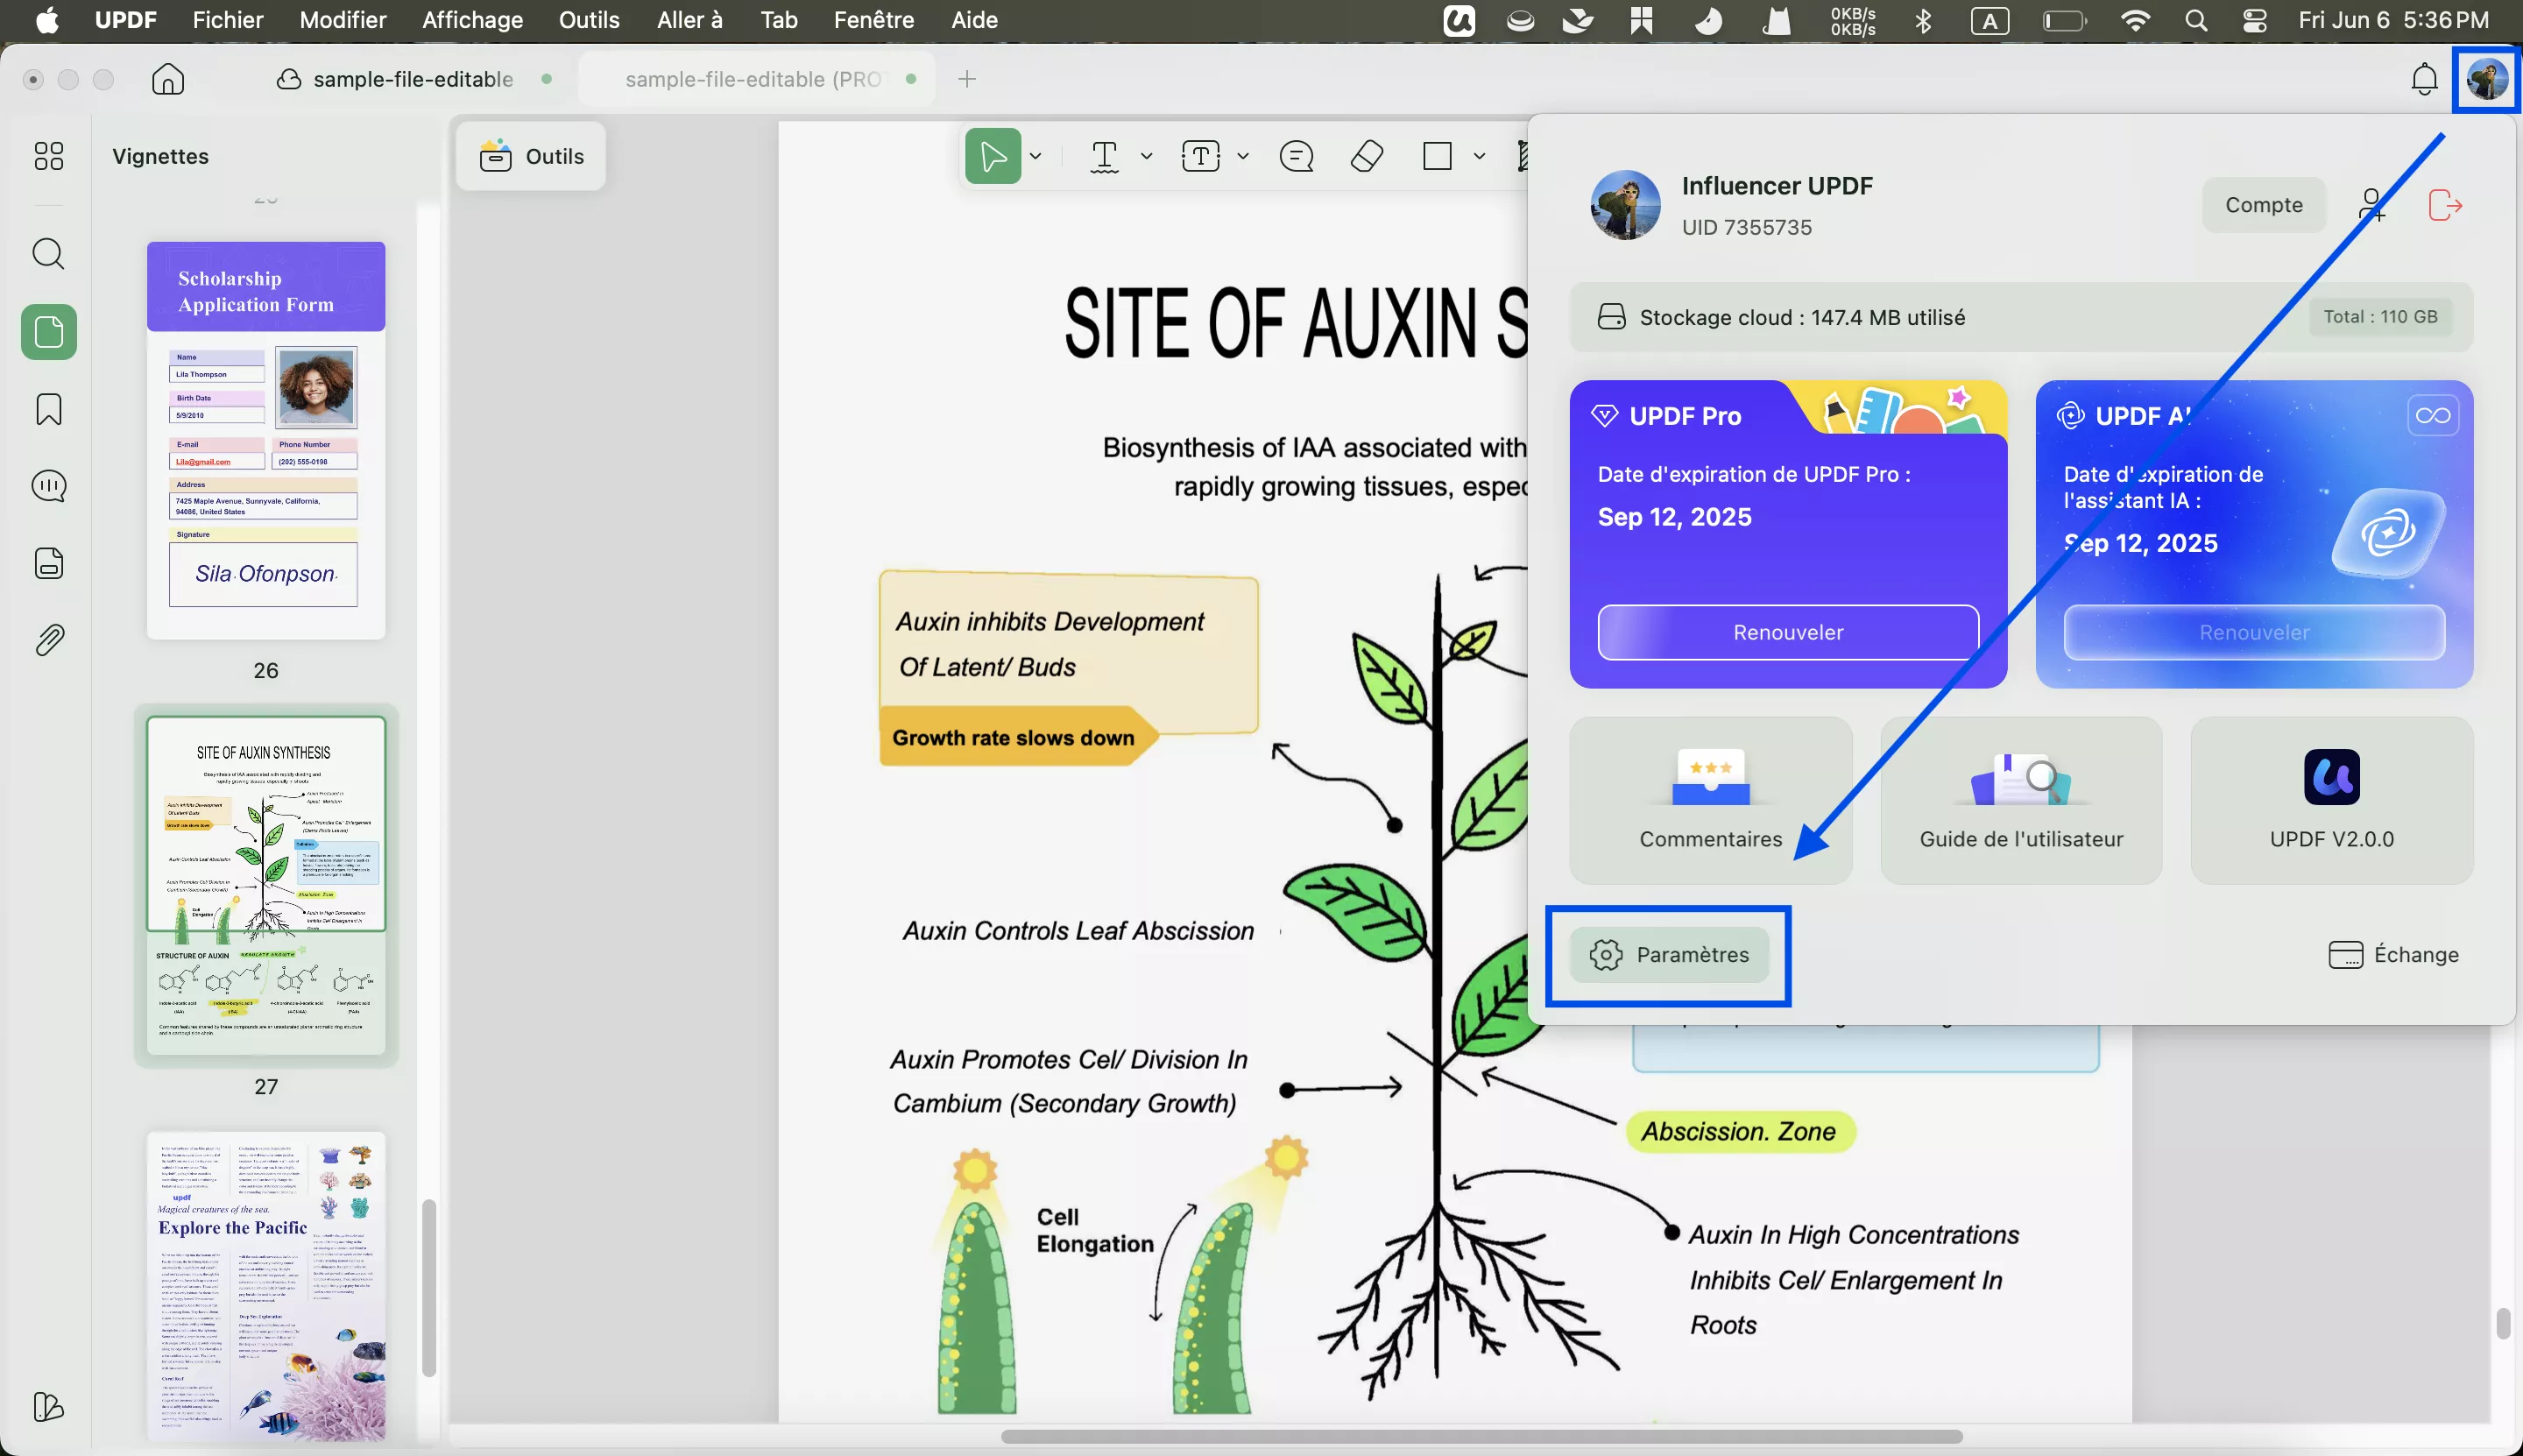
Task: Switch to the sample-file-editable tab
Action: (x=413, y=79)
